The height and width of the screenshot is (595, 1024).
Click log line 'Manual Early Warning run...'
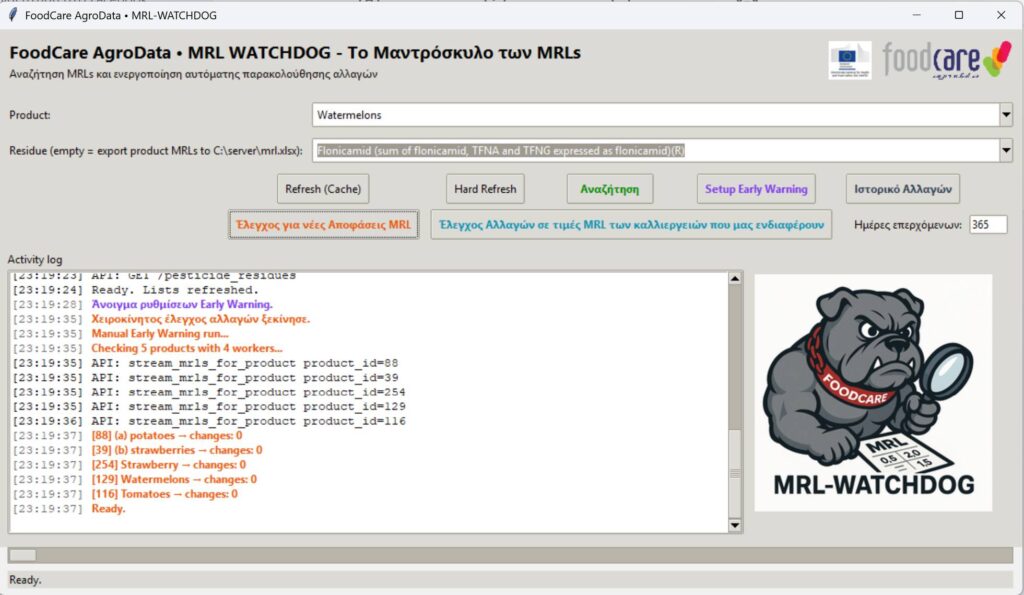[159, 333]
